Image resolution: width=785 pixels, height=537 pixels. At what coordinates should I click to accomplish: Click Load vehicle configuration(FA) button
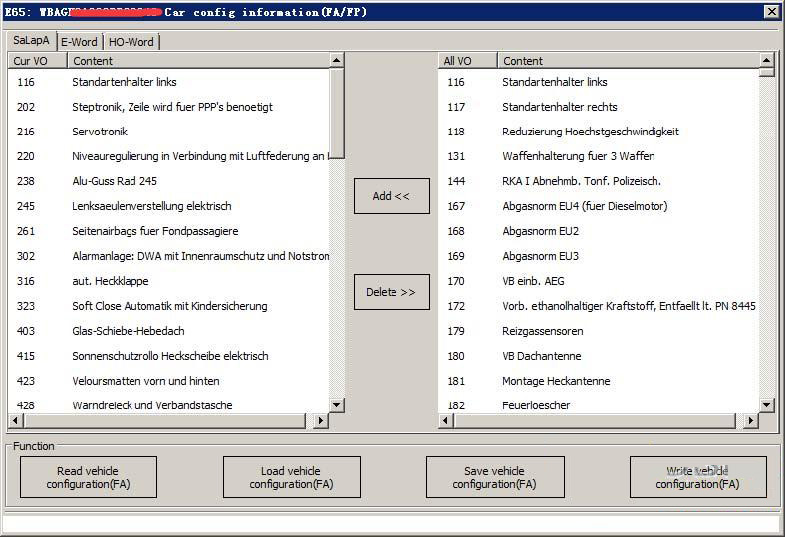pos(291,477)
